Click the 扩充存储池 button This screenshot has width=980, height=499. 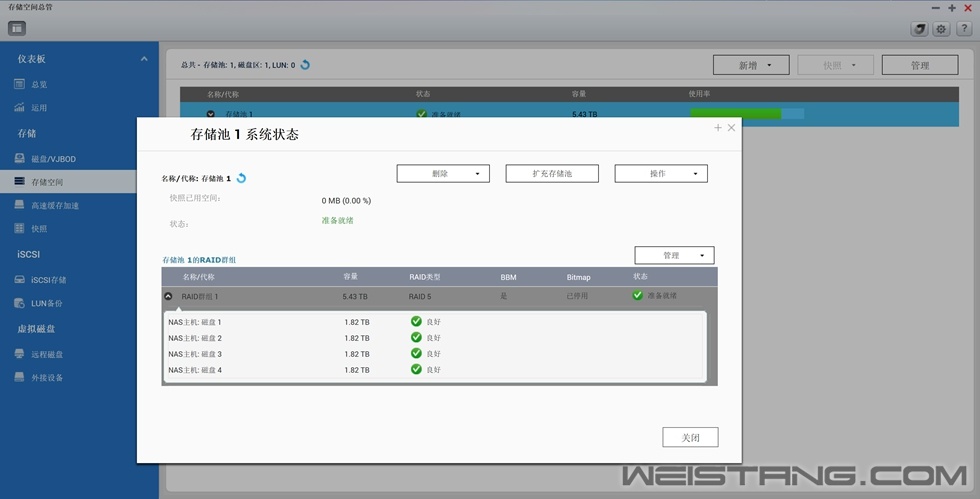coord(552,174)
